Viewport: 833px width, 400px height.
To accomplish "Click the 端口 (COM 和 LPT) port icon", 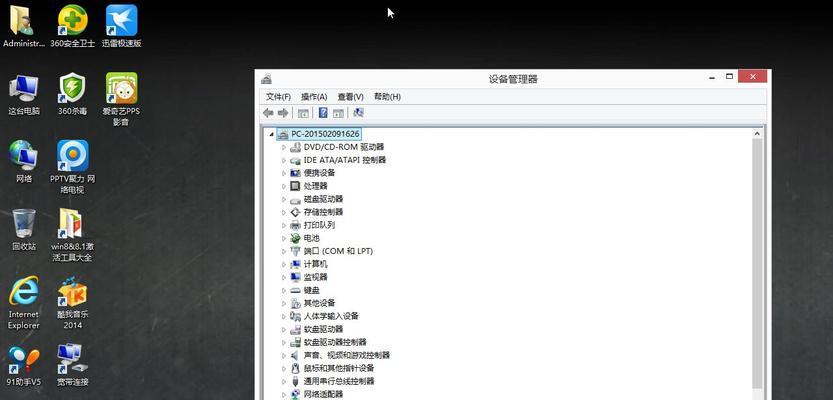I will (x=295, y=251).
